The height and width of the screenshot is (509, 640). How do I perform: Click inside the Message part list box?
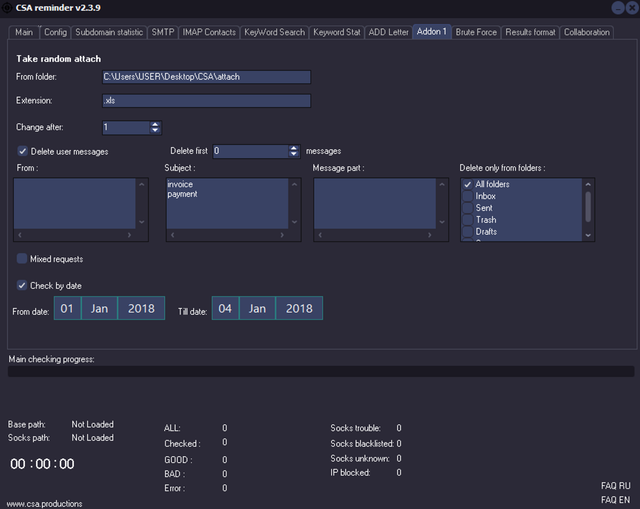click(x=375, y=203)
